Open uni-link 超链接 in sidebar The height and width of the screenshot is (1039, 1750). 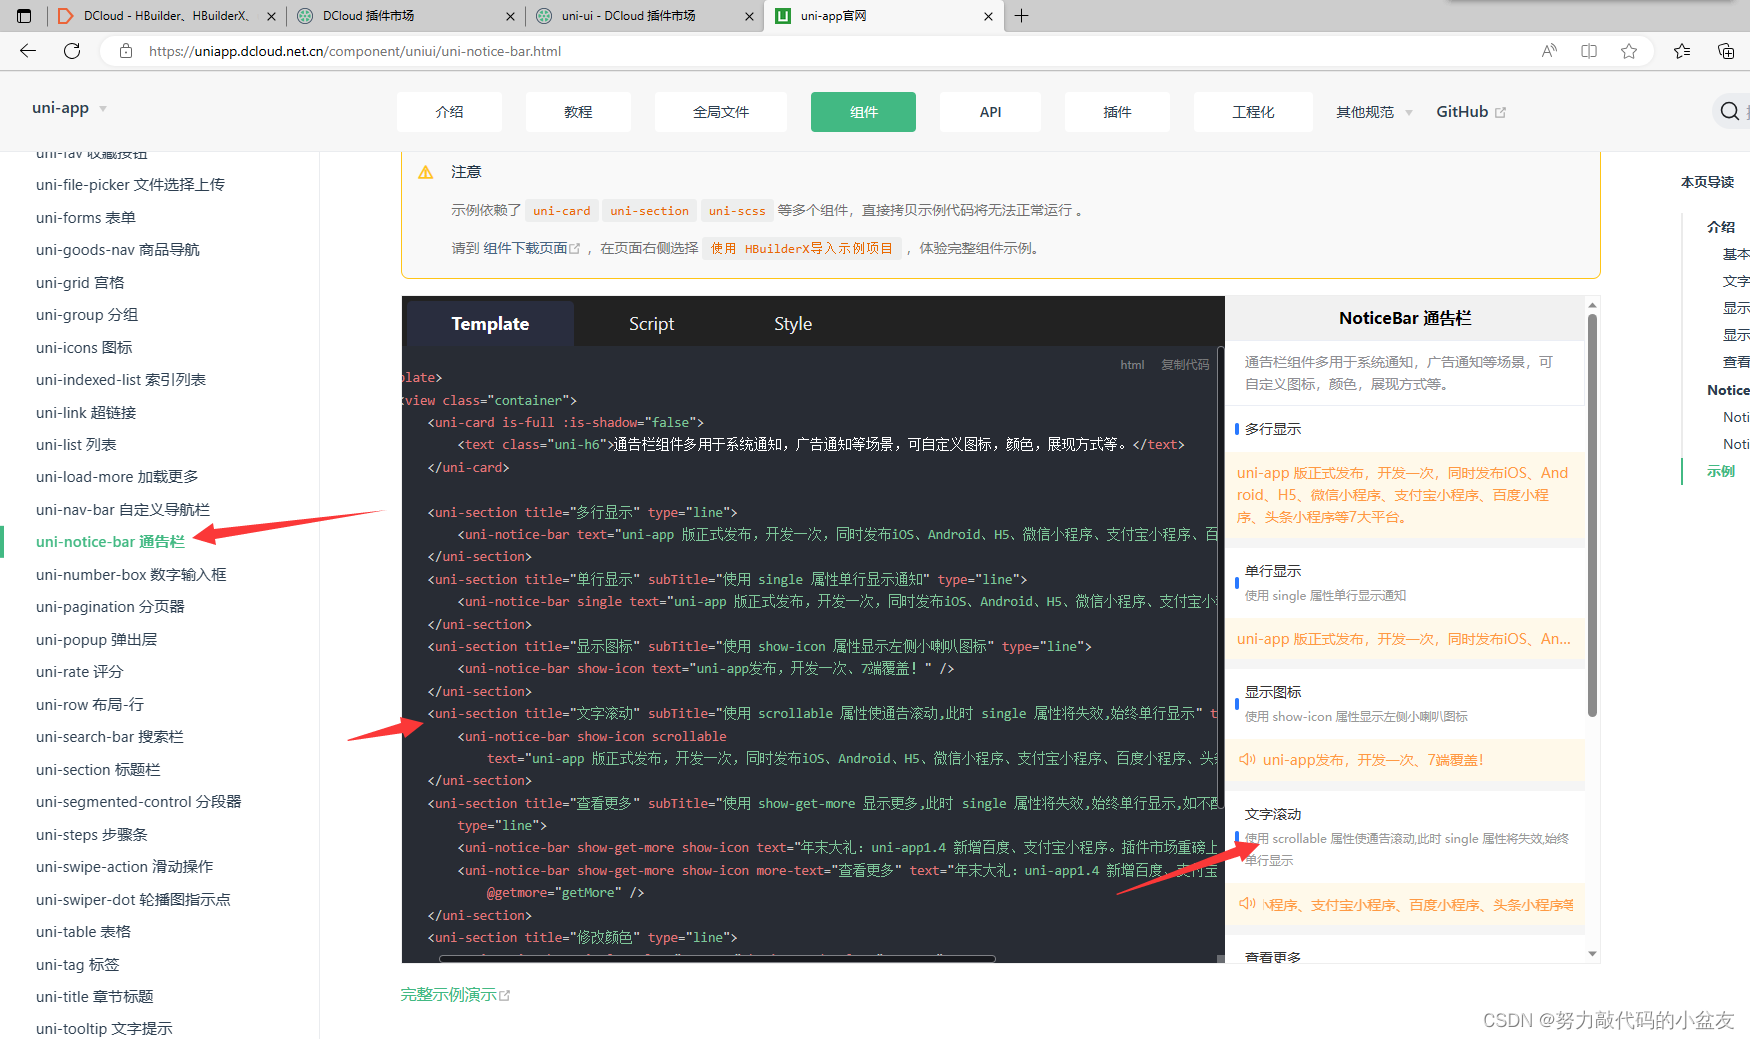(86, 413)
